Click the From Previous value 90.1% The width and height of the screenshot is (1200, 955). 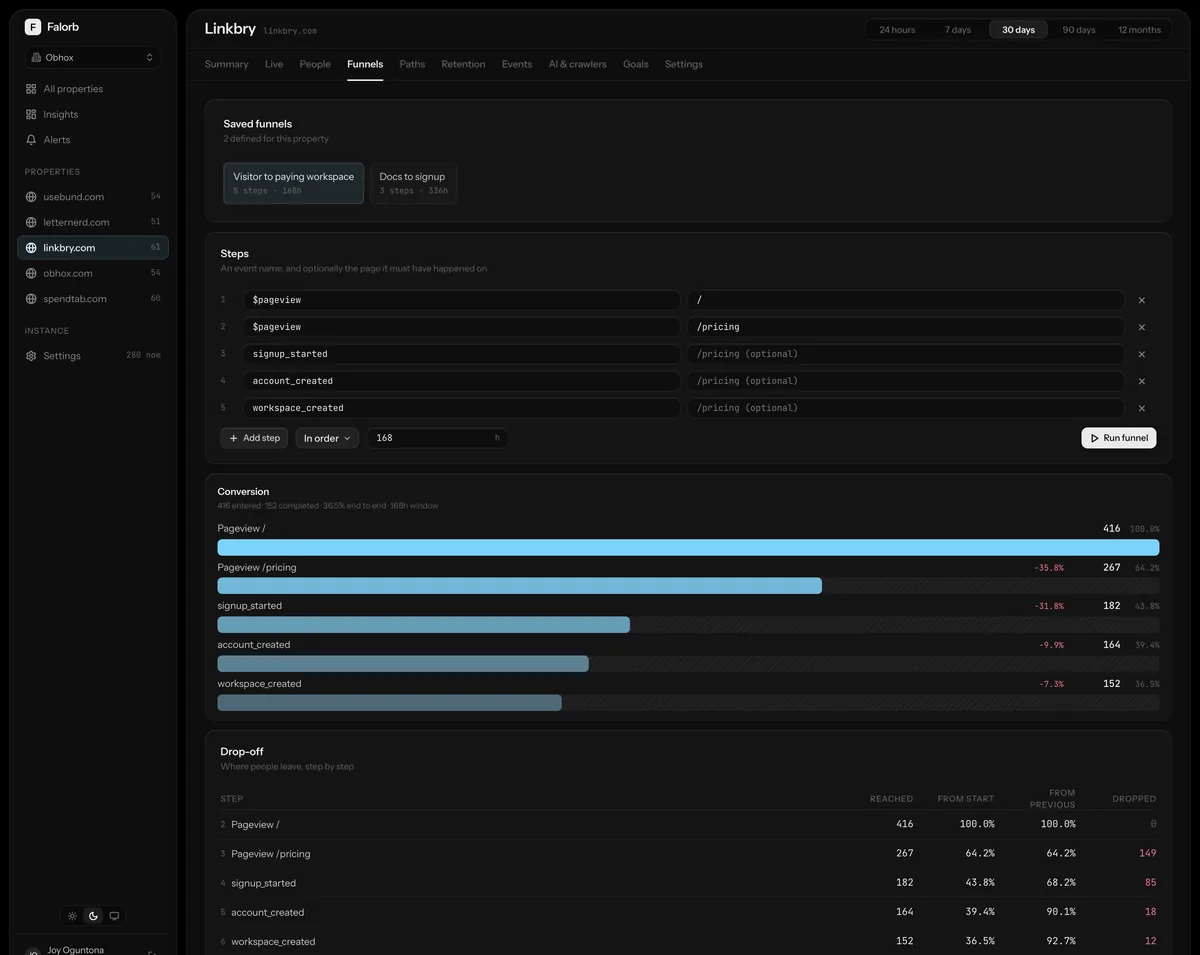[x=1058, y=911]
